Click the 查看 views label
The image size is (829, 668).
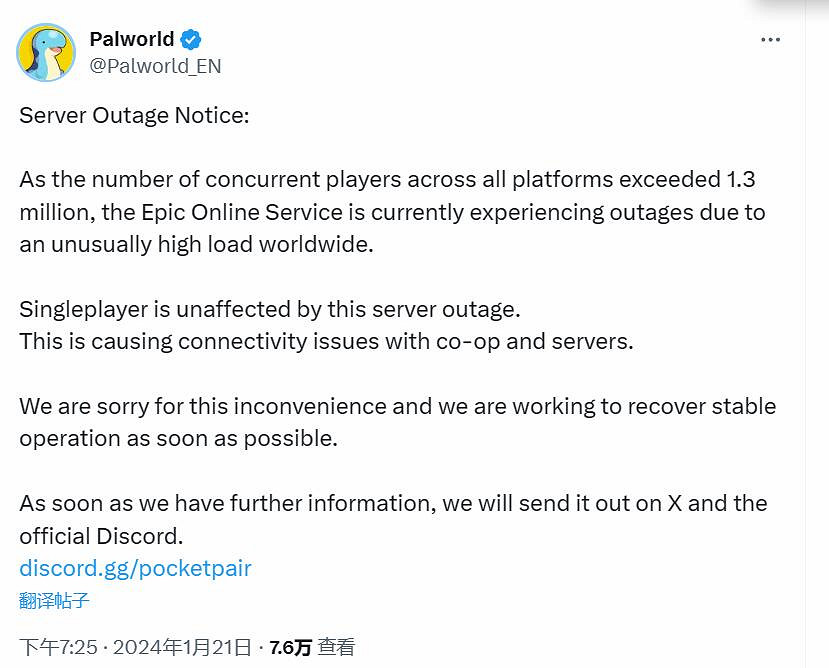336,647
